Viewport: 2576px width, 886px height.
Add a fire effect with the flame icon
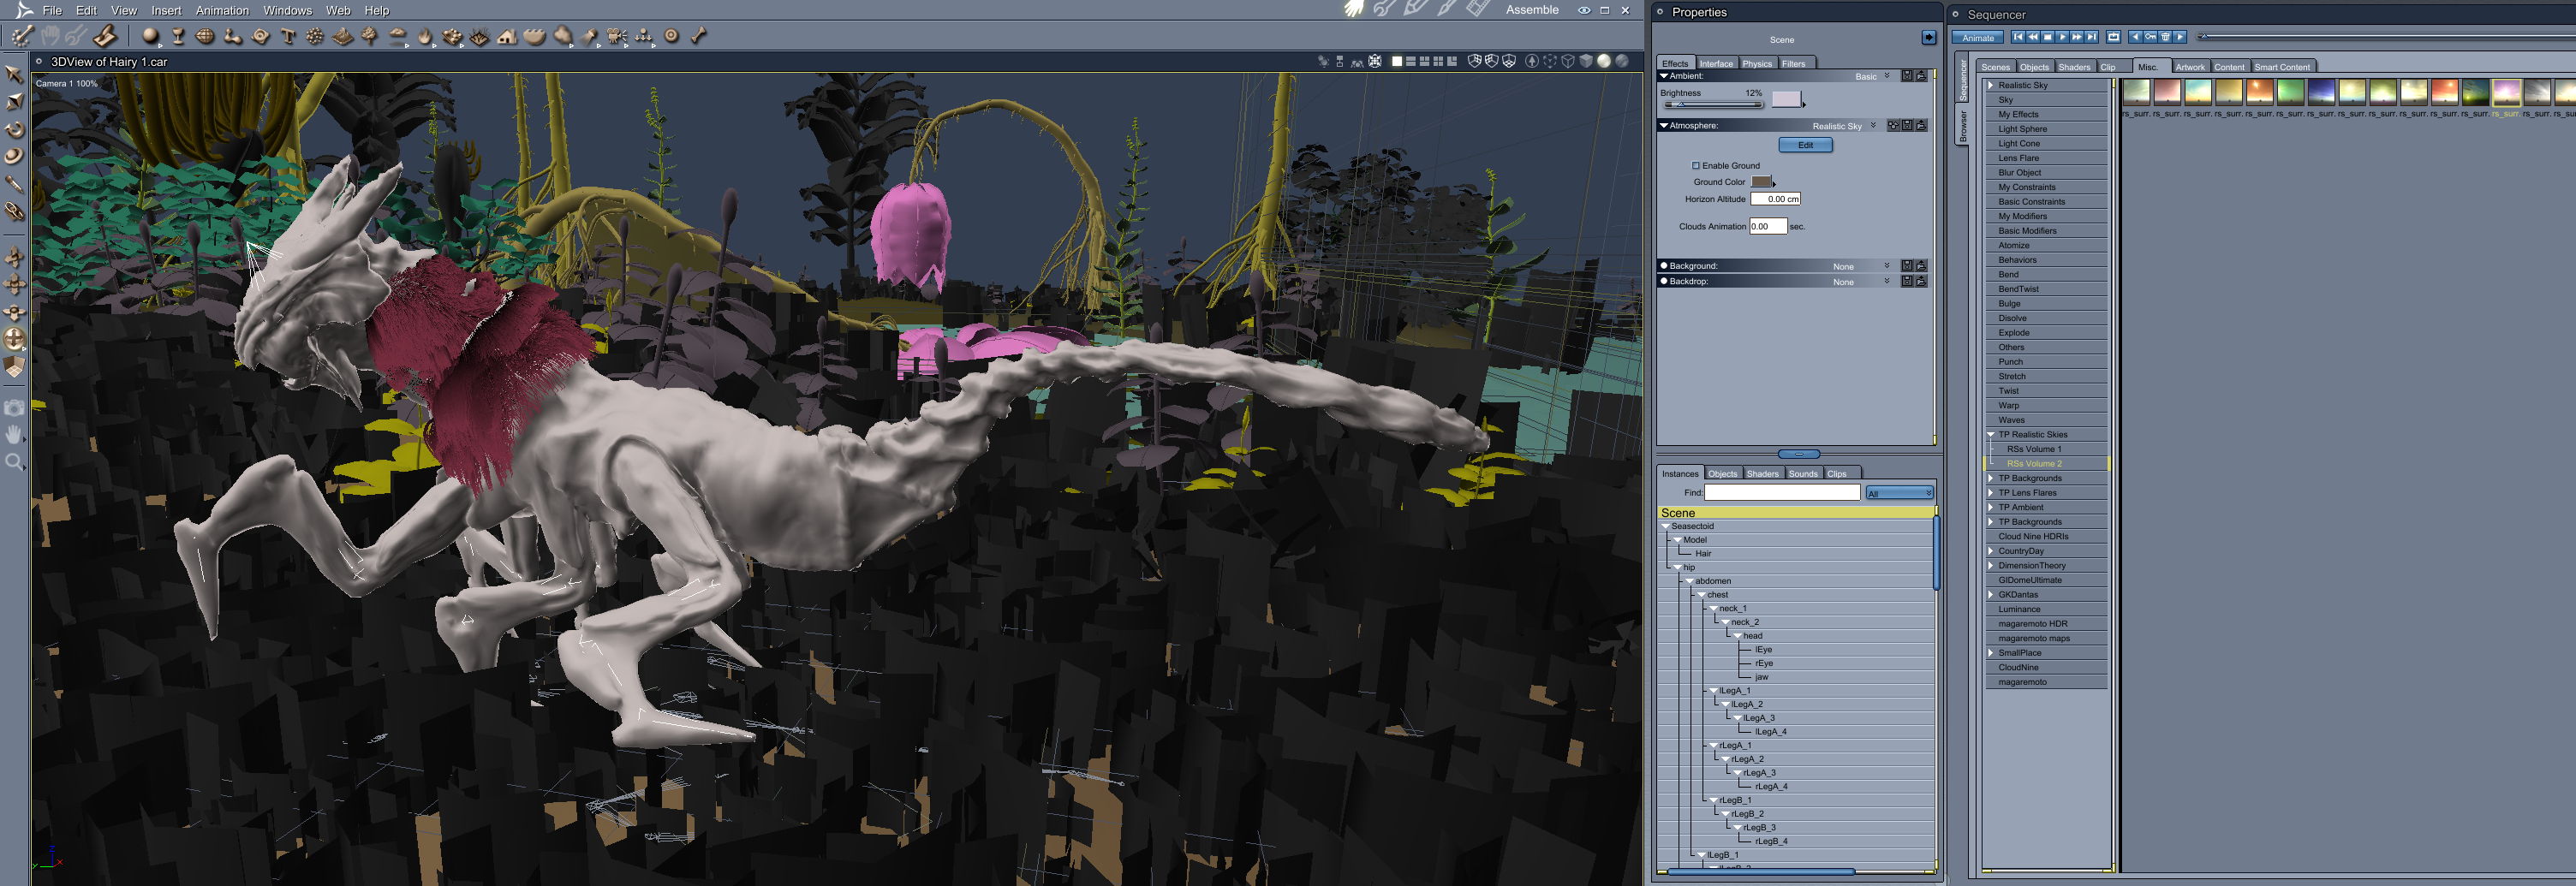[x=425, y=36]
